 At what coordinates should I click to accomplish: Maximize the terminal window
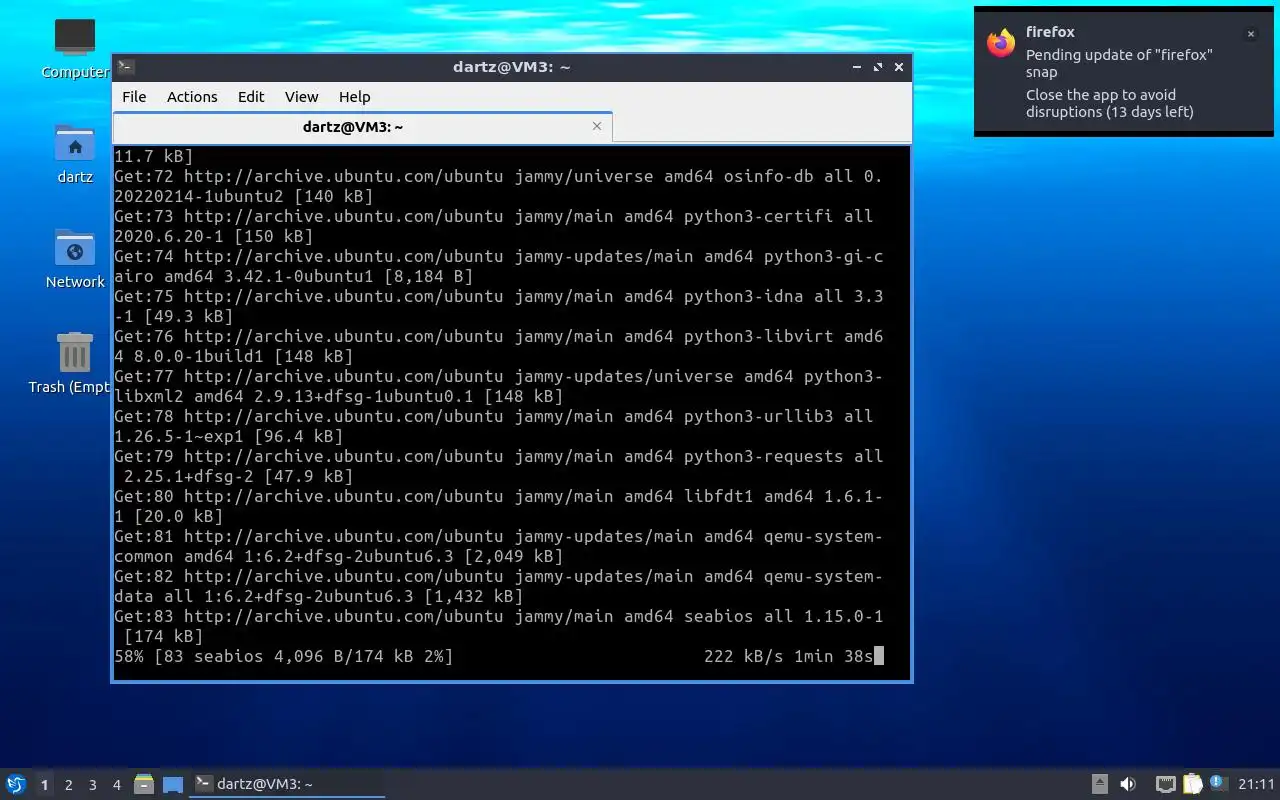click(x=878, y=67)
